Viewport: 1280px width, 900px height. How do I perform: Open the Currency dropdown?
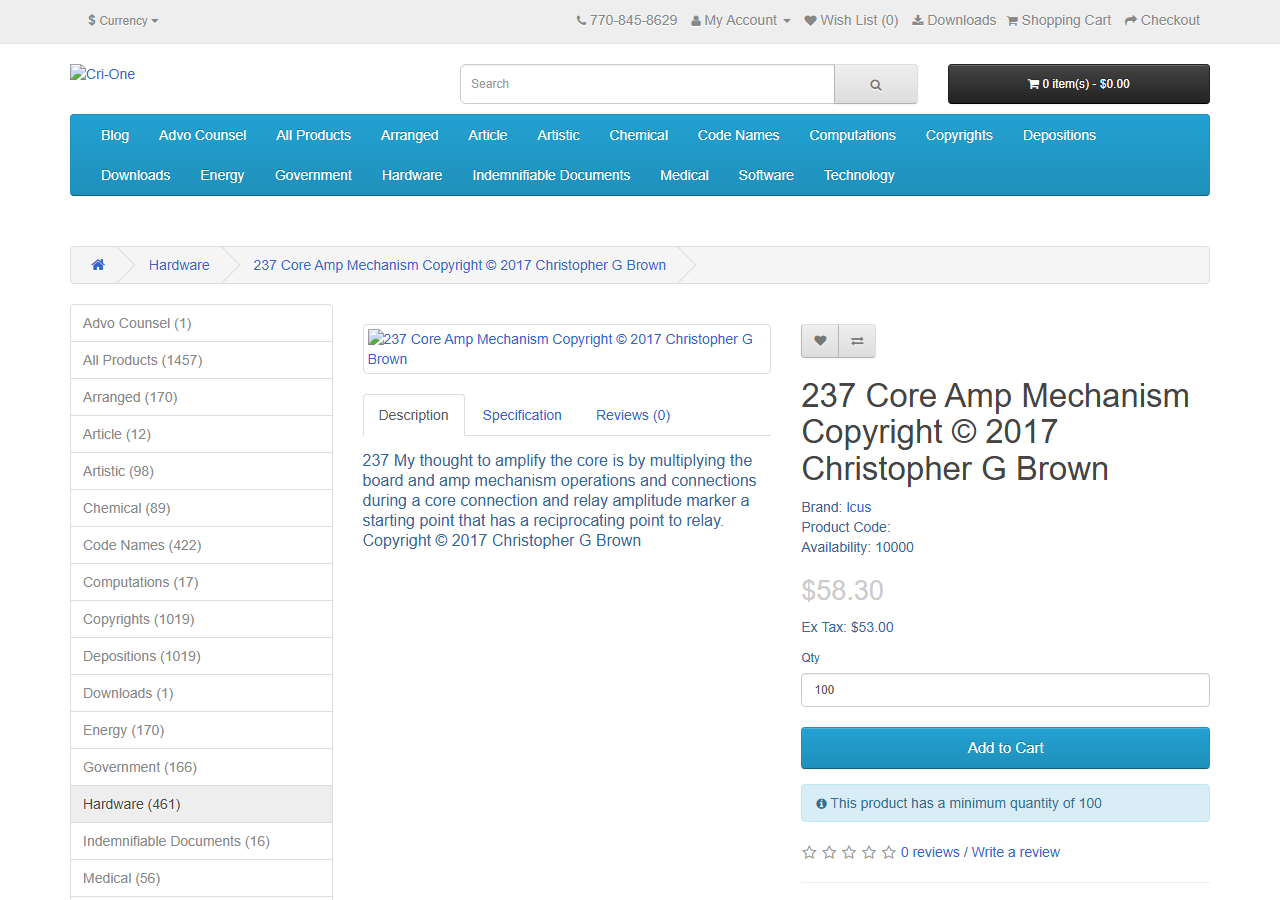pos(123,20)
